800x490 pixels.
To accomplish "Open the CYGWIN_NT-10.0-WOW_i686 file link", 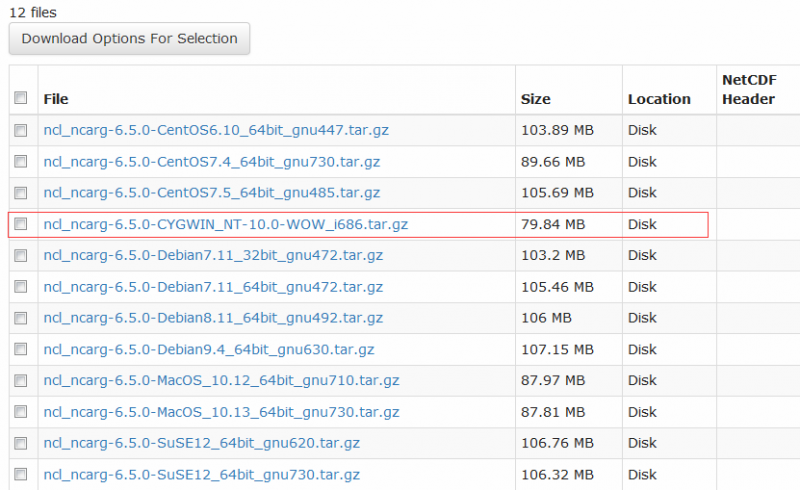I will pyautogui.click(x=225, y=224).
